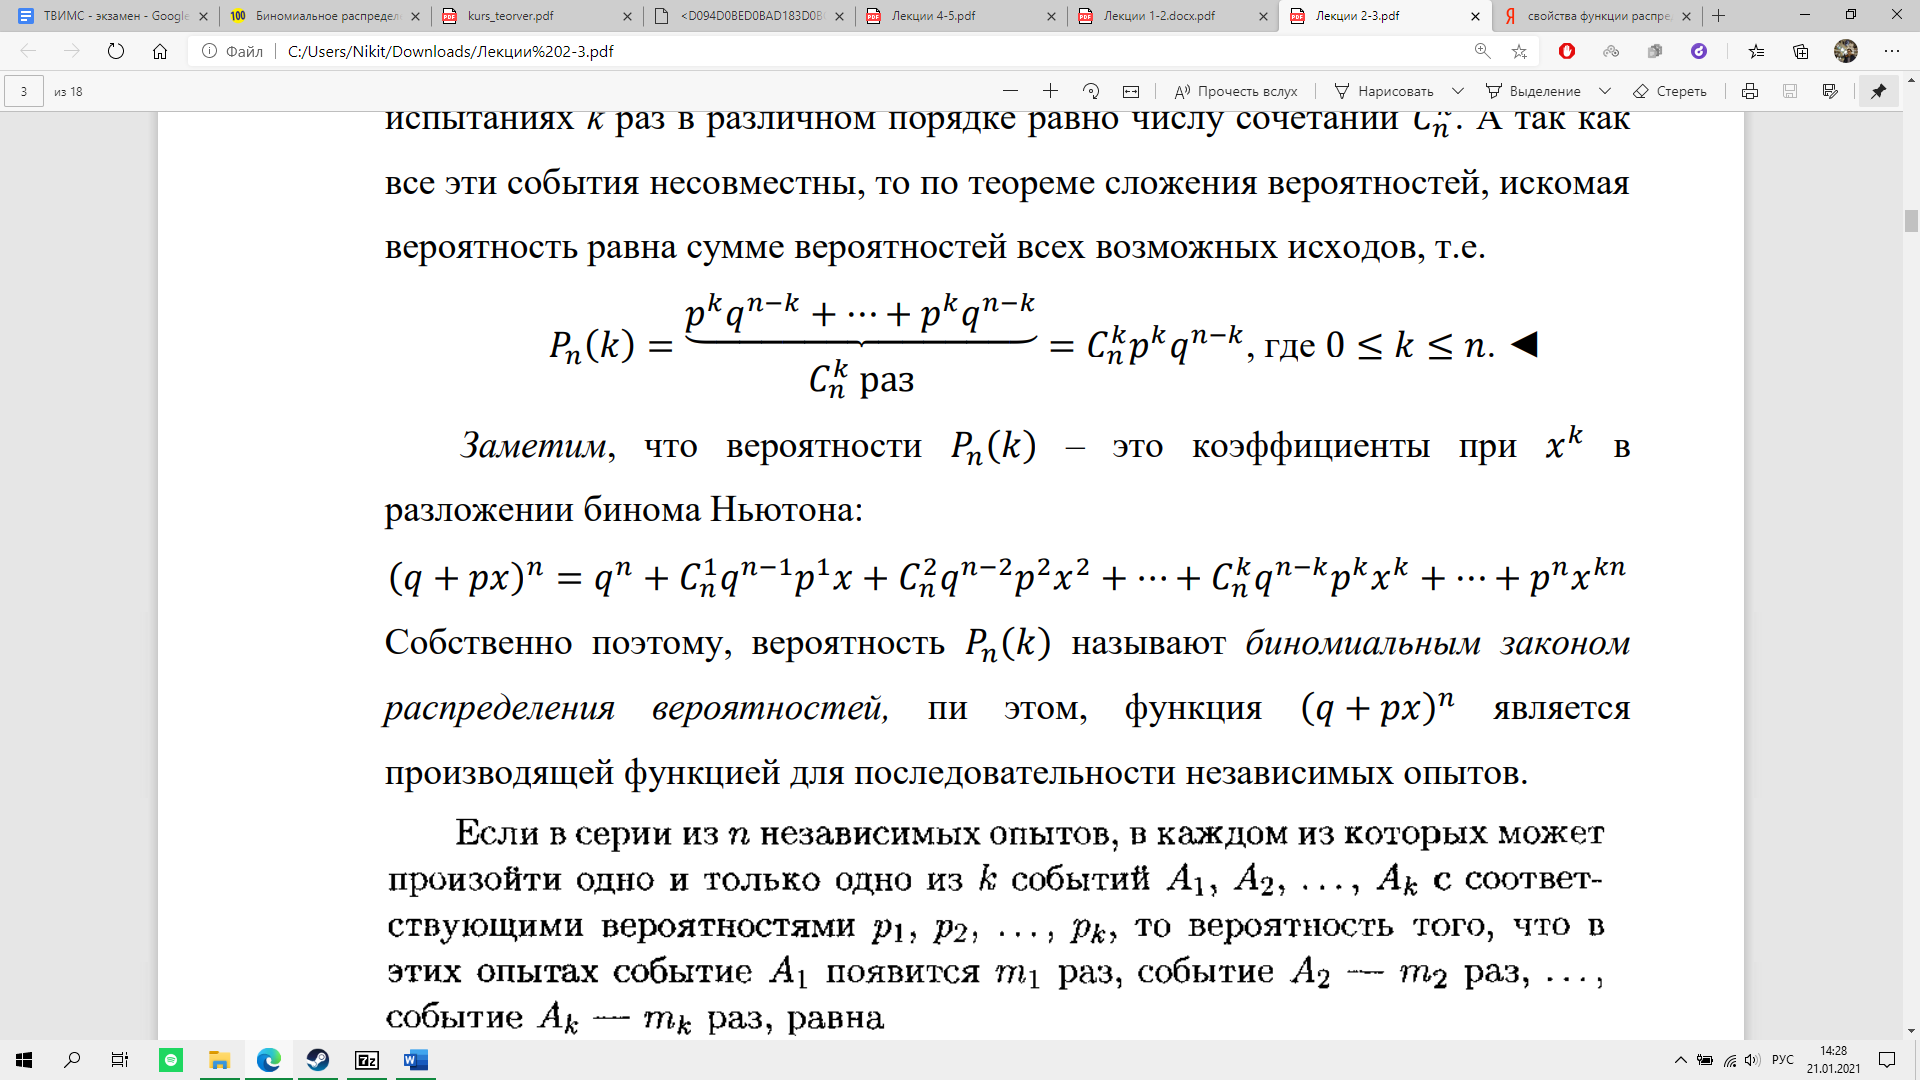This screenshot has height=1080, width=1920.
Task: Switch to kurs_teorver.pdf tab
Action: pos(537,16)
